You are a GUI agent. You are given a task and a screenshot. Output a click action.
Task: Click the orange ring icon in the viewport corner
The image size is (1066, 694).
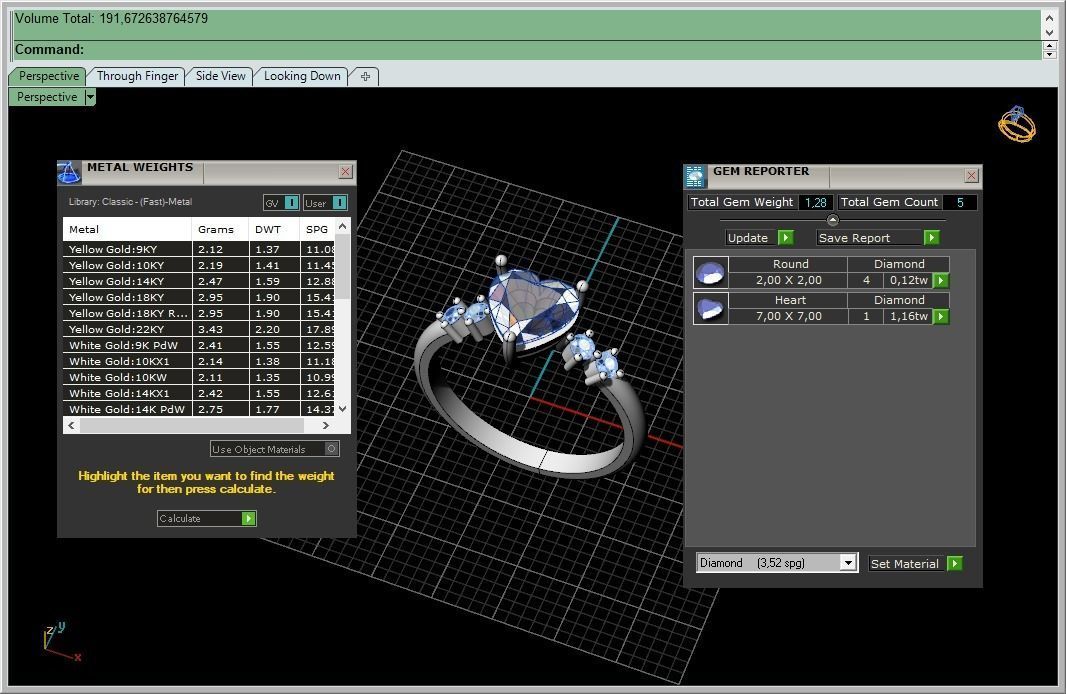[1016, 124]
